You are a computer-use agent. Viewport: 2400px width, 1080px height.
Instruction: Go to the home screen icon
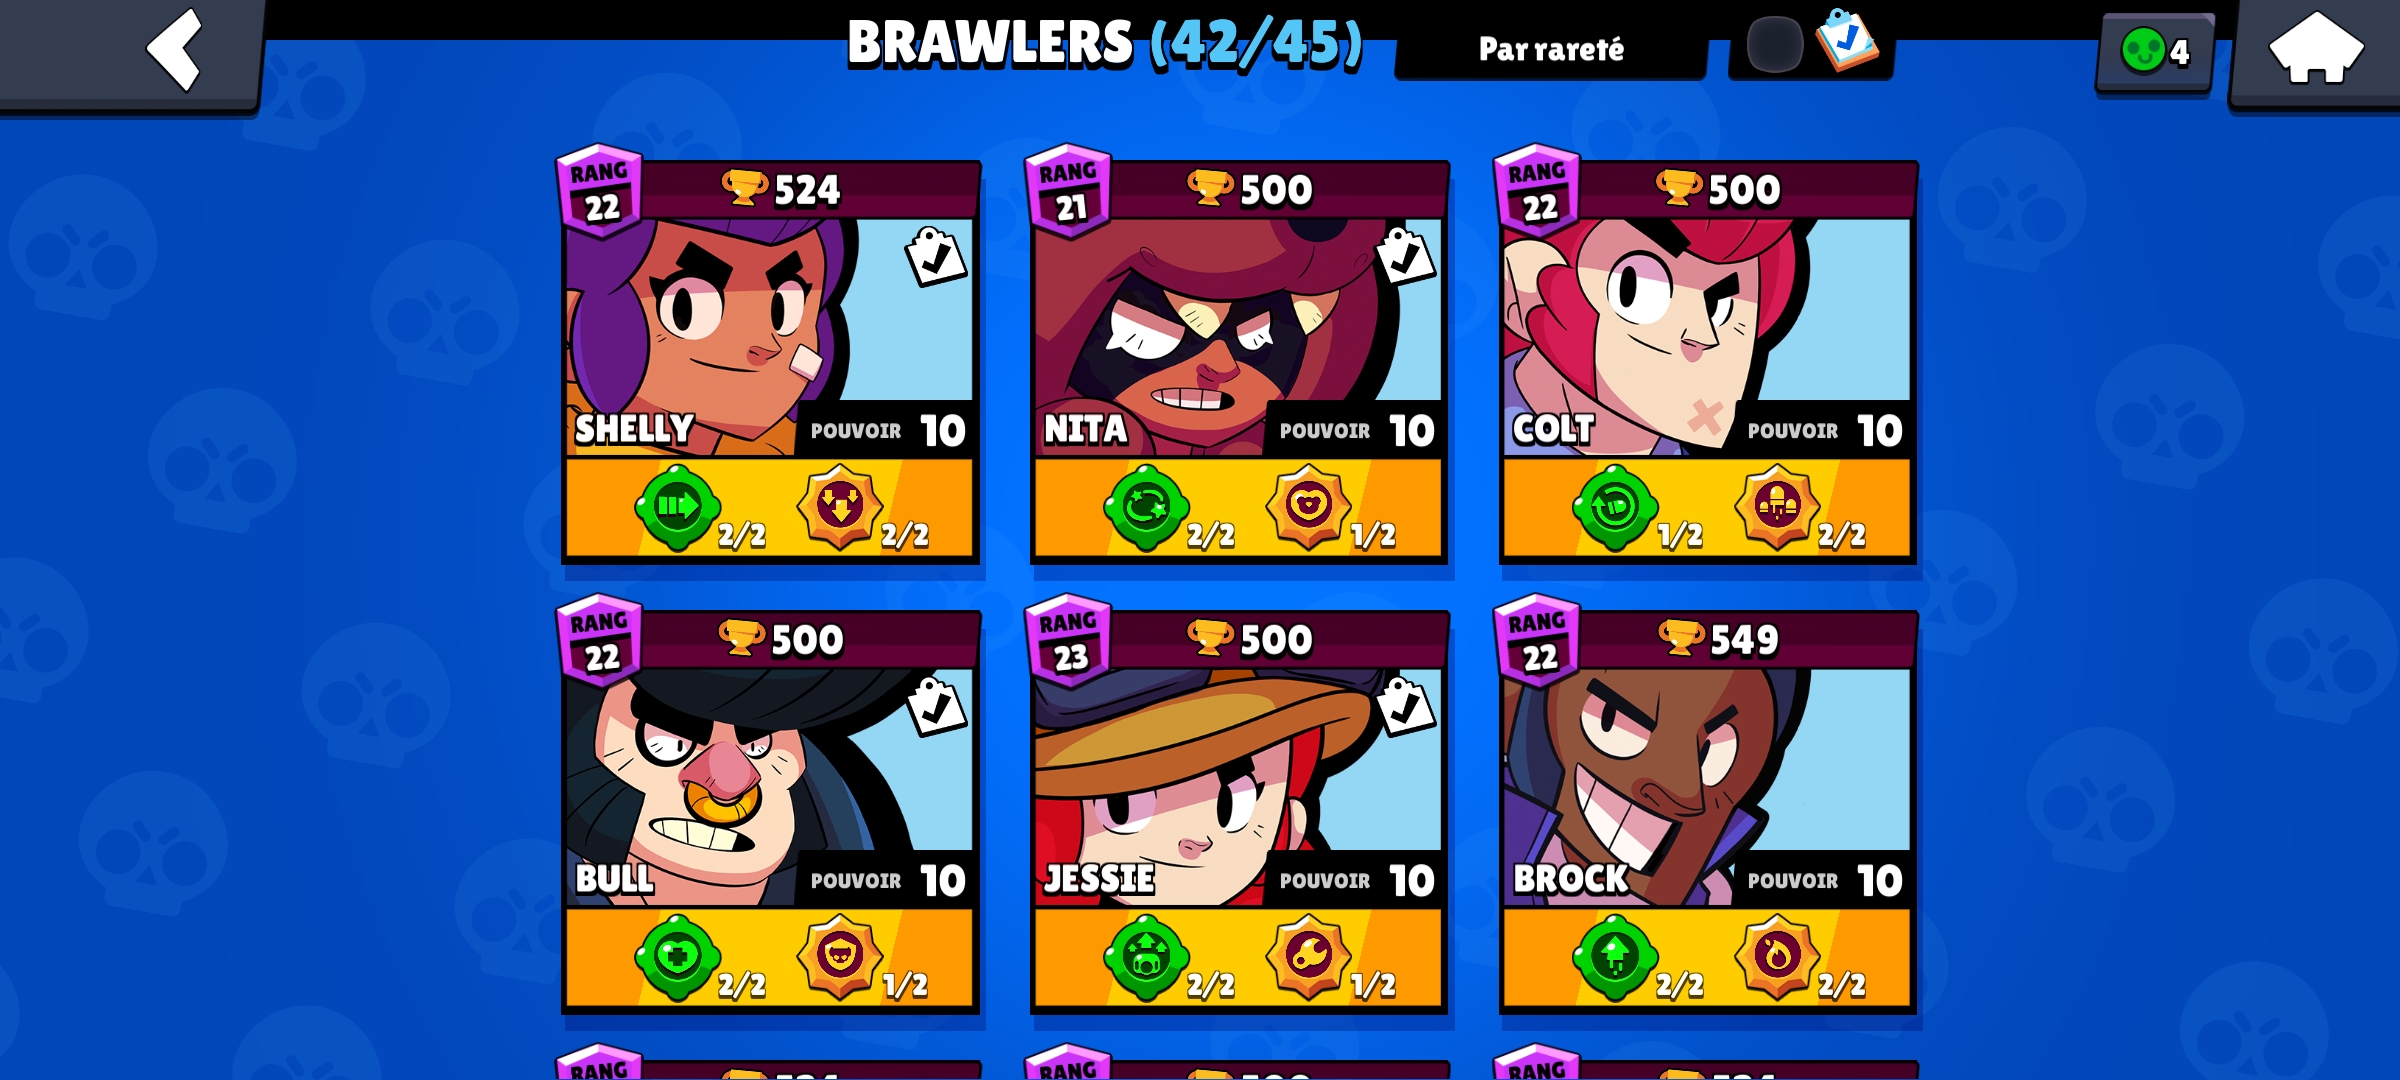[2316, 50]
